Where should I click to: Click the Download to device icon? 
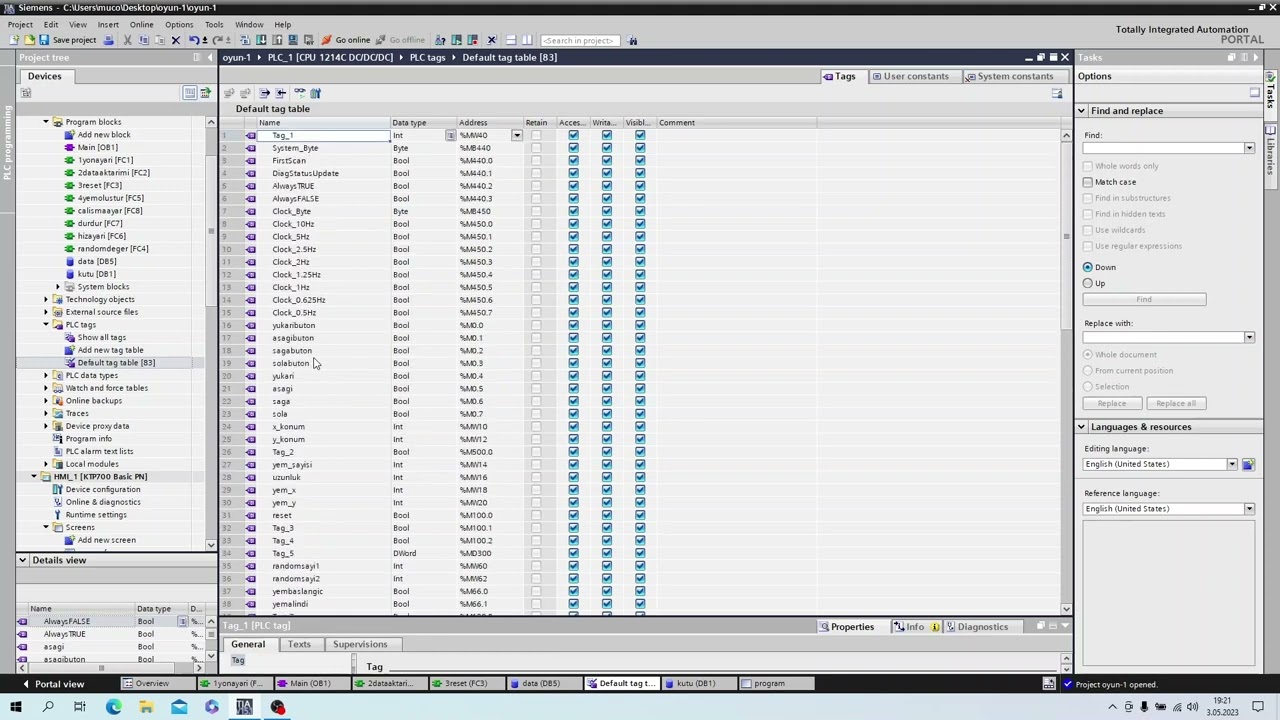coord(261,40)
